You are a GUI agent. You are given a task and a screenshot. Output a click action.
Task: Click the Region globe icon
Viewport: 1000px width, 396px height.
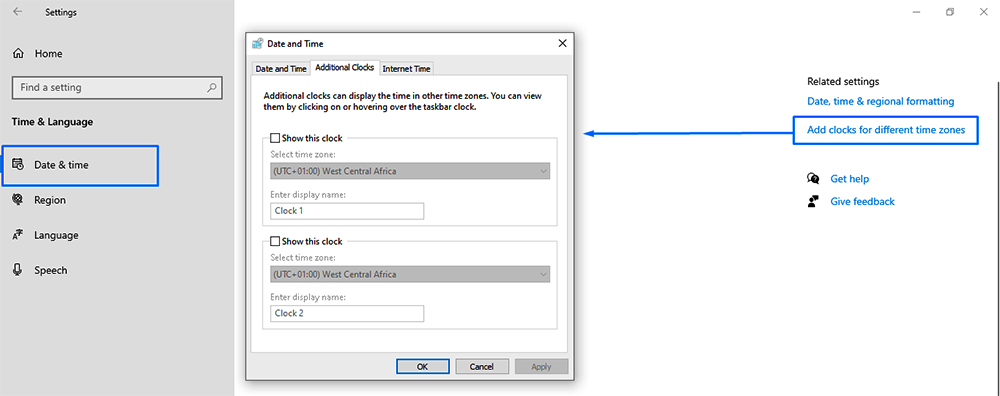(18, 200)
